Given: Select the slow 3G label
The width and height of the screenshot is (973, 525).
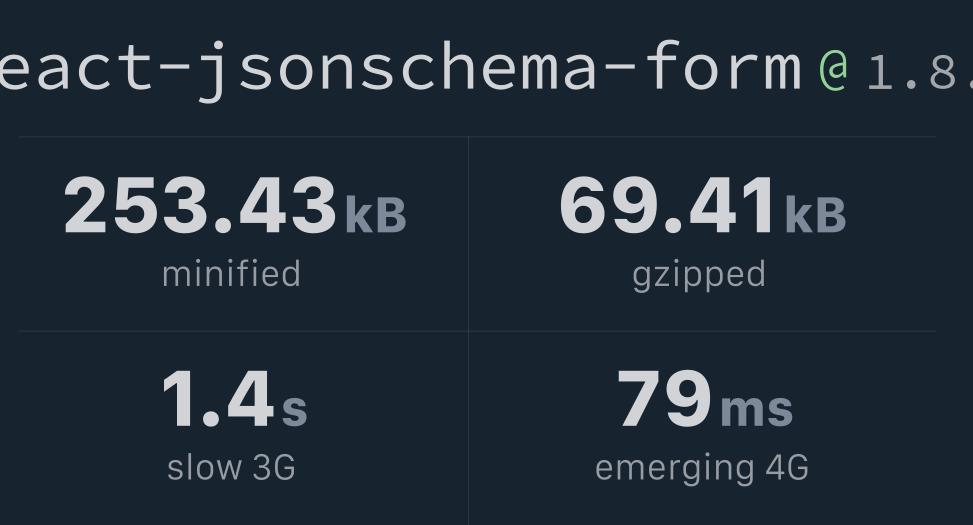Looking at the screenshot, I should point(231,467).
